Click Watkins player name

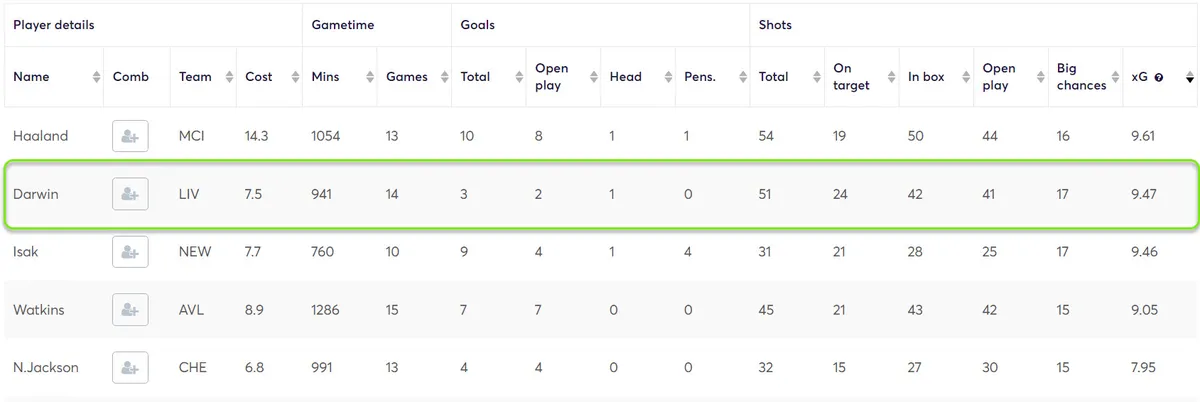(39, 310)
